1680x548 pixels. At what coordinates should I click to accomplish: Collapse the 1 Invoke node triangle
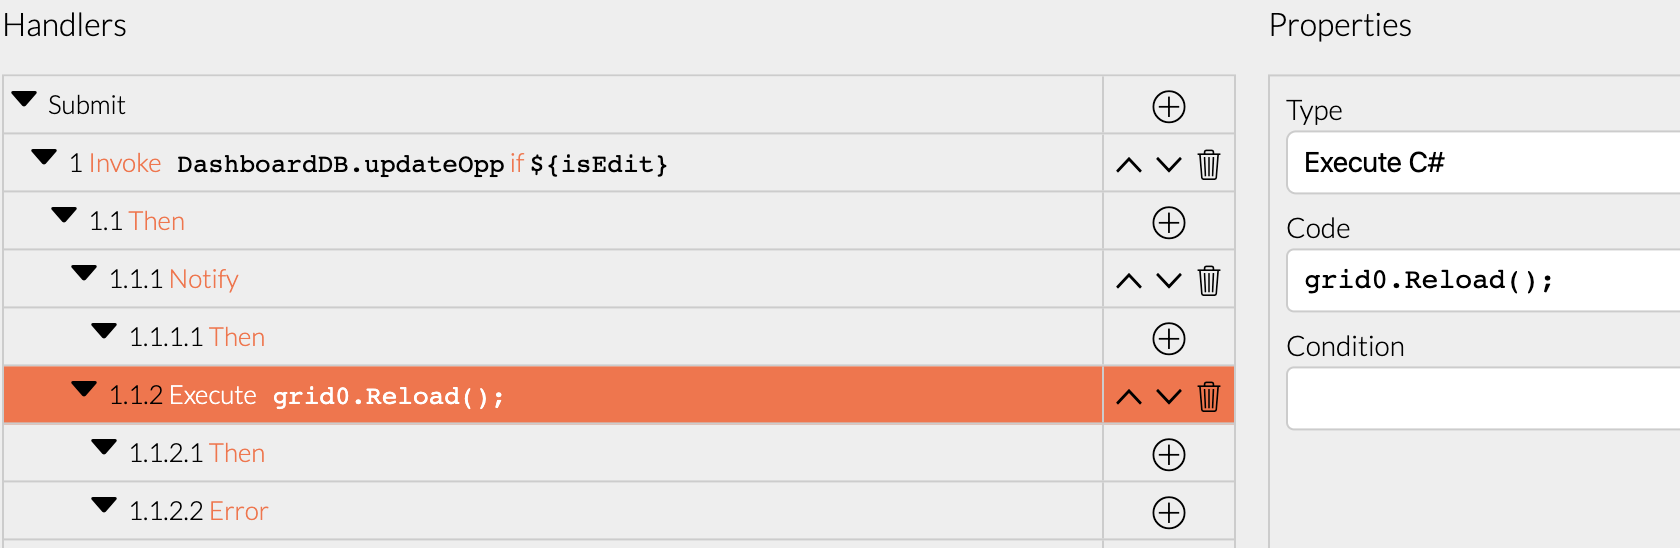pos(44,157)
